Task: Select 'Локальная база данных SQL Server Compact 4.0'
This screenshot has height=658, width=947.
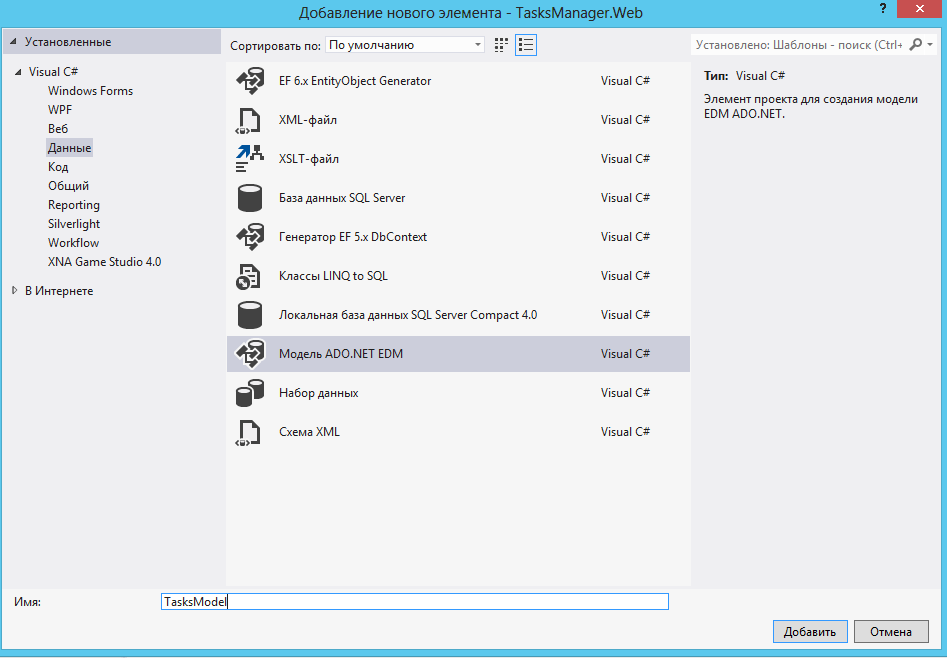Action: click(x=408, y=315)
